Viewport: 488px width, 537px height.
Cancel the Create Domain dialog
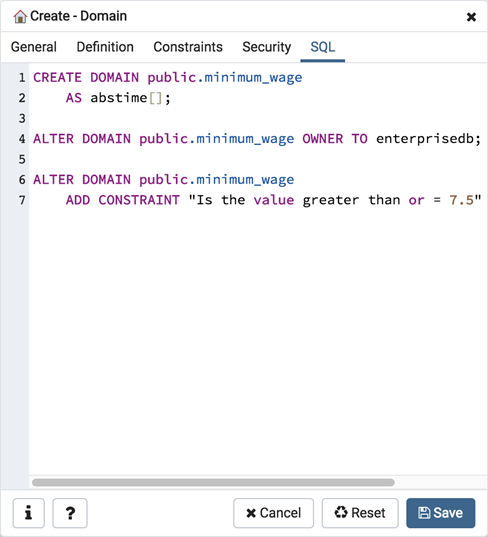(x=273, y=513)
